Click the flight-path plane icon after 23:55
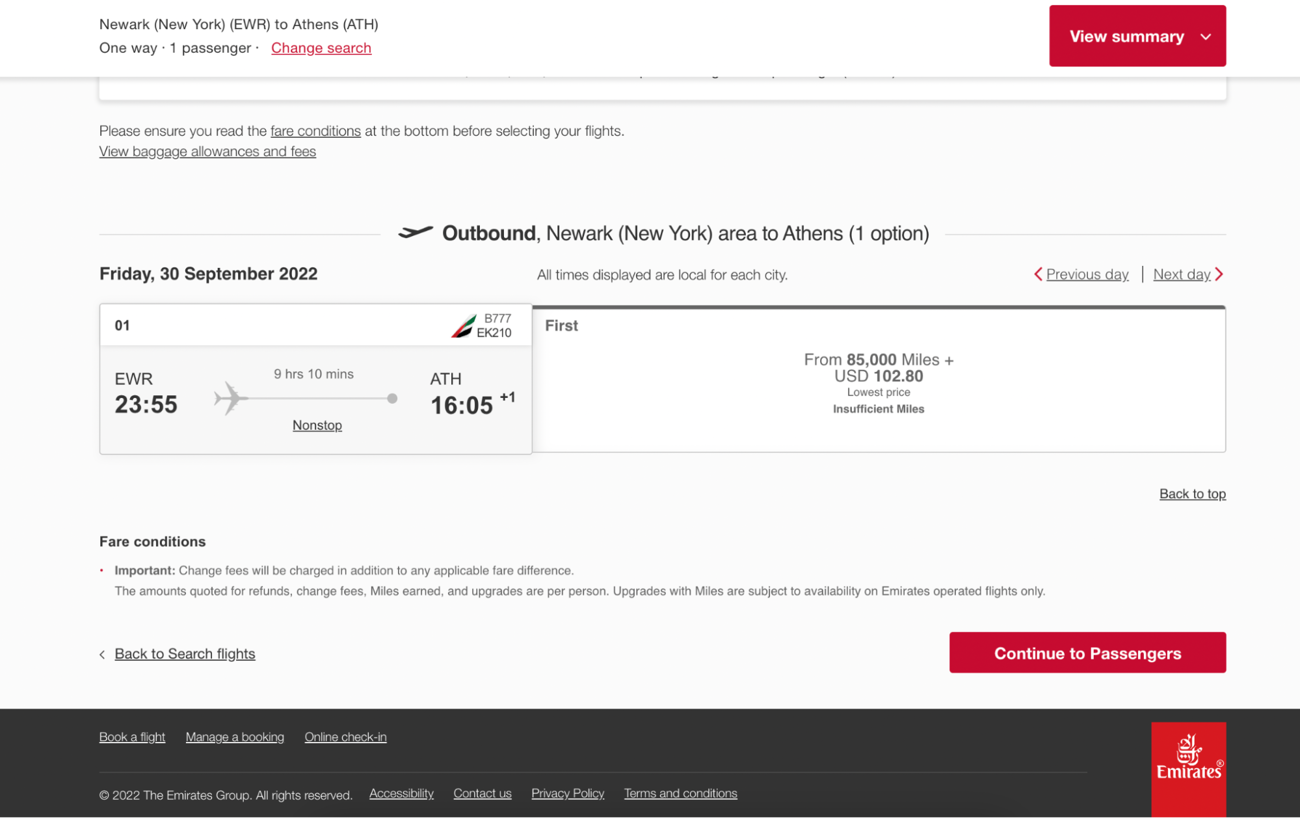The height and width of the screenshot is (818, 1300). tap(231, 398)
